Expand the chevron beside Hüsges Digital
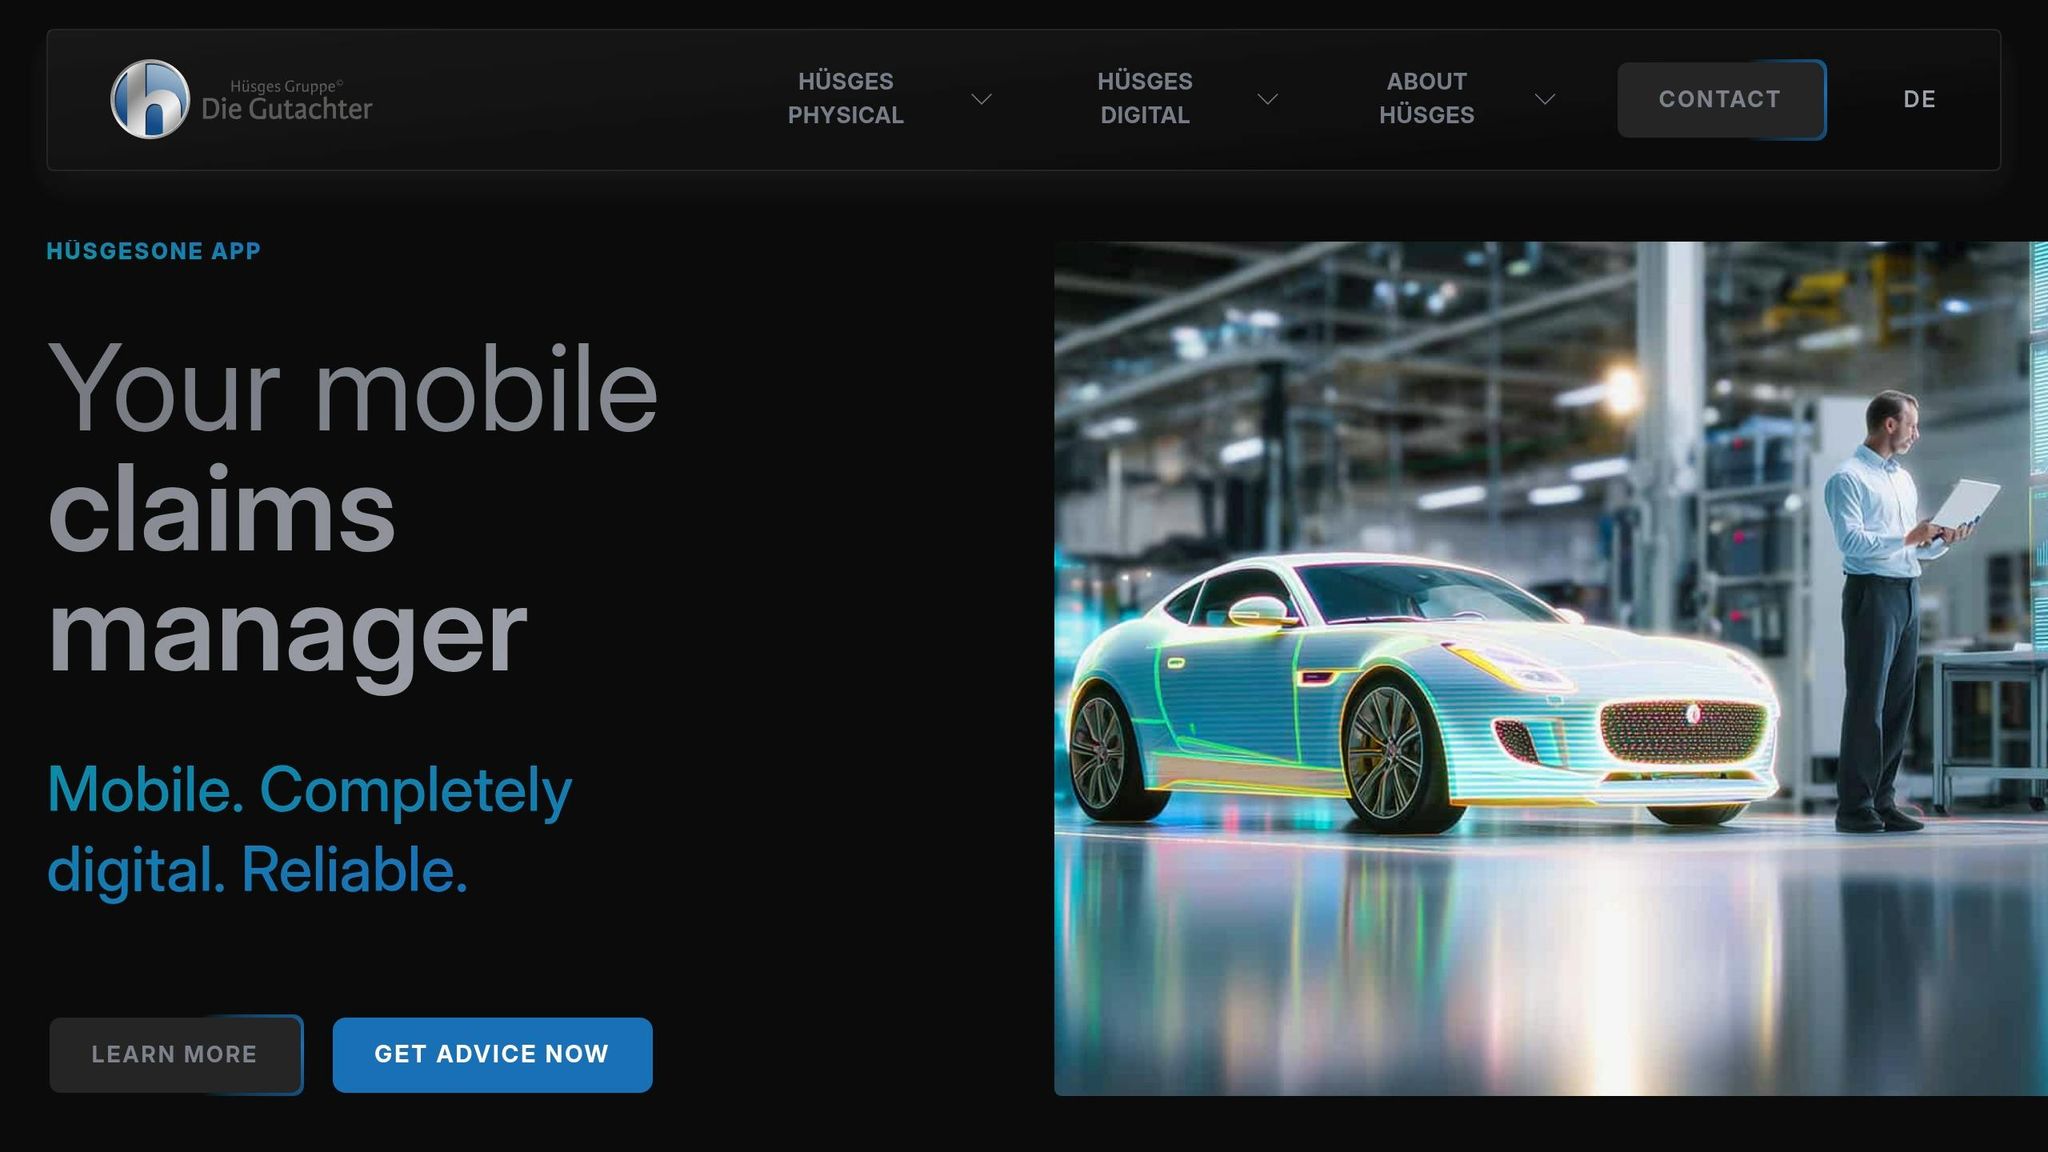The image size is (2048, 1152). tap(1268, 99)
